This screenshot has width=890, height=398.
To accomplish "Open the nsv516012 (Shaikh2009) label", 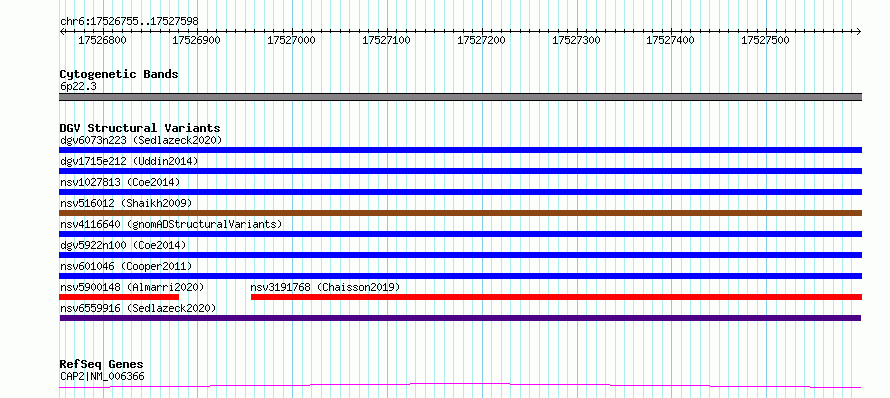I will click(x=126, y=203).
